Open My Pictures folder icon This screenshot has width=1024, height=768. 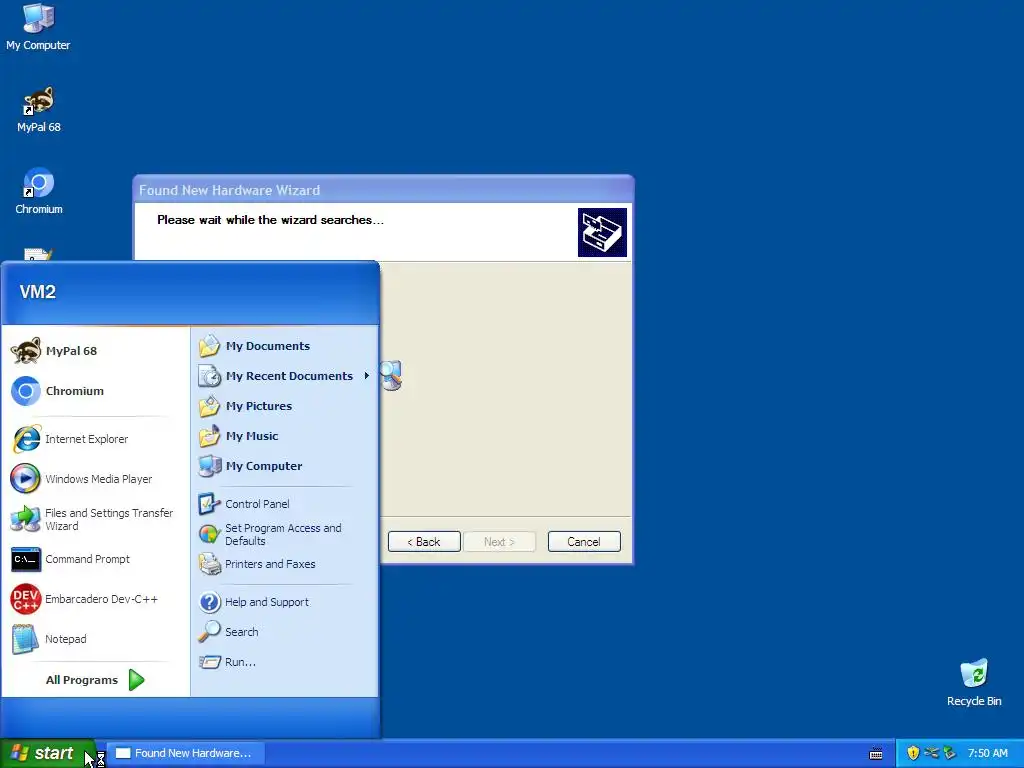(x=210, y=406)
